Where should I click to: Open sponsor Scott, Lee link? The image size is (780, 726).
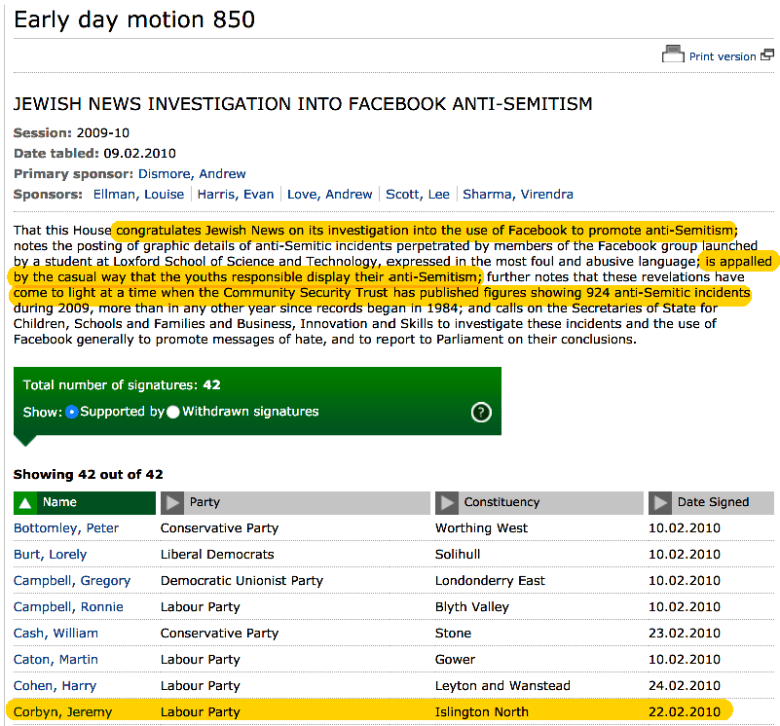pos(417,194)
